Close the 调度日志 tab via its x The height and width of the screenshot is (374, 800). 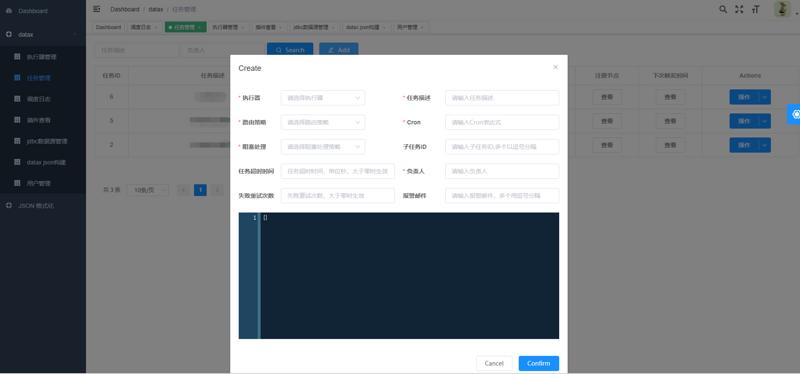point(155,28)
